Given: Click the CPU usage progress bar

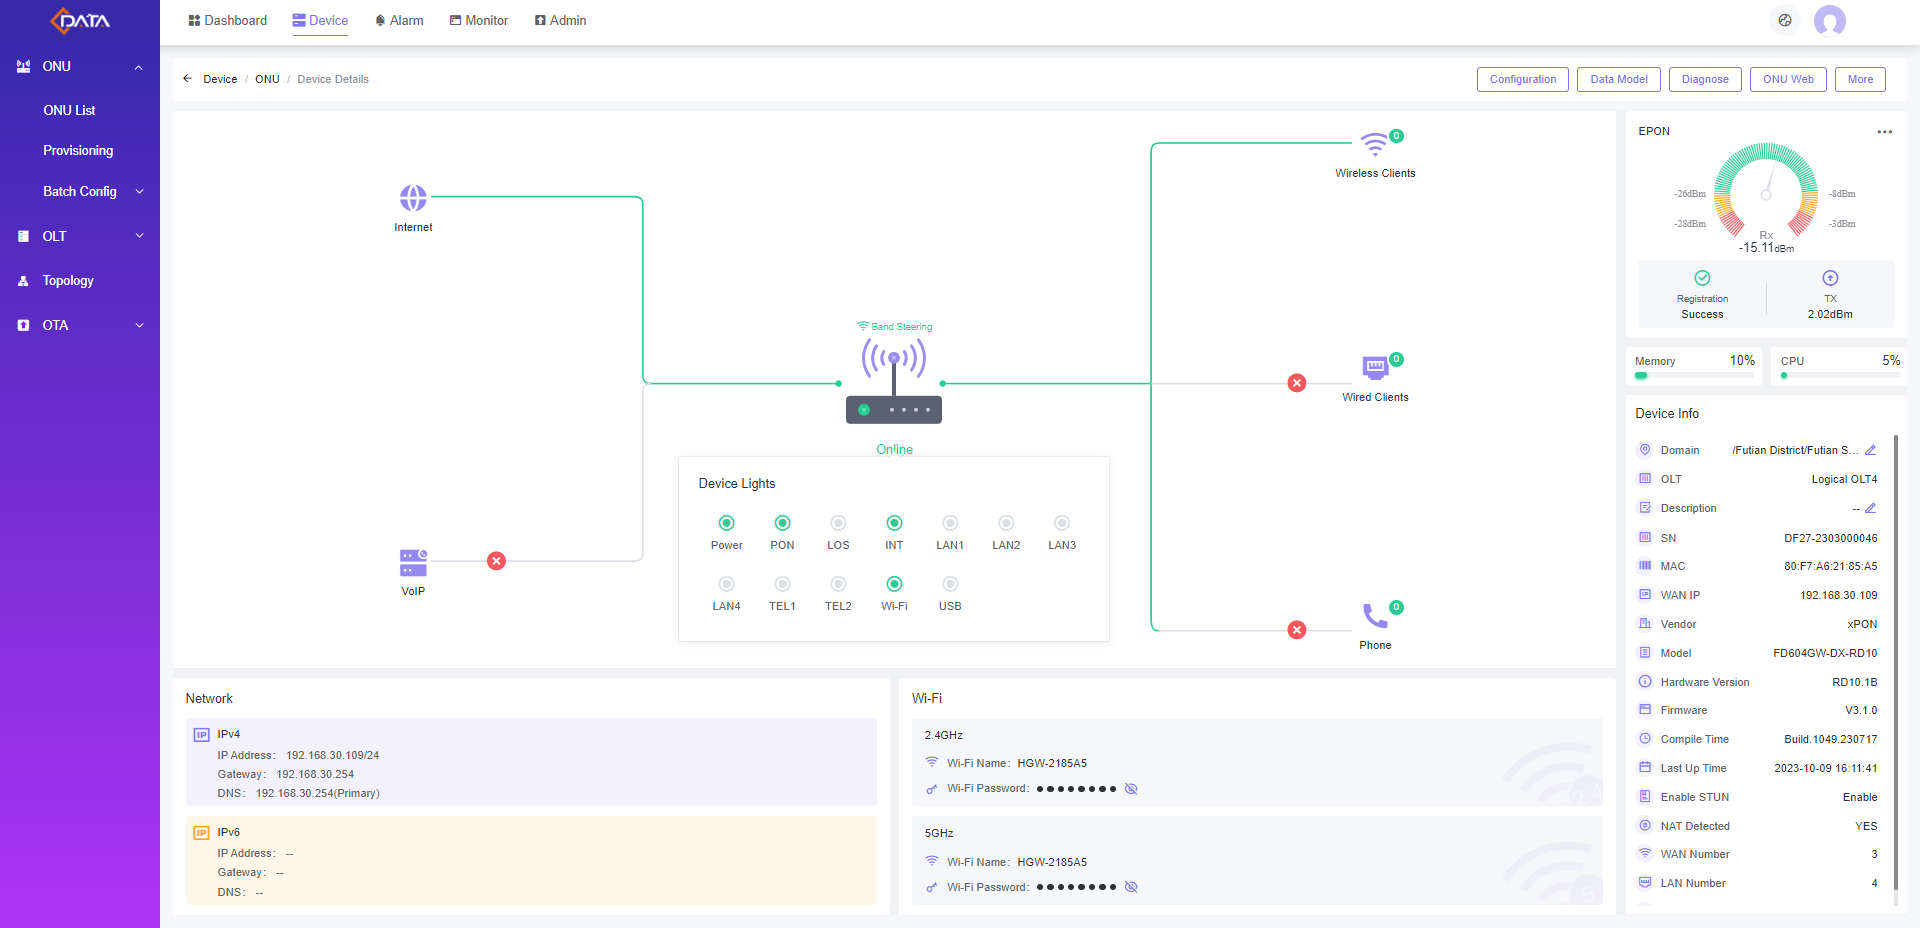Looking at the screenshot, I should 1840,376.
